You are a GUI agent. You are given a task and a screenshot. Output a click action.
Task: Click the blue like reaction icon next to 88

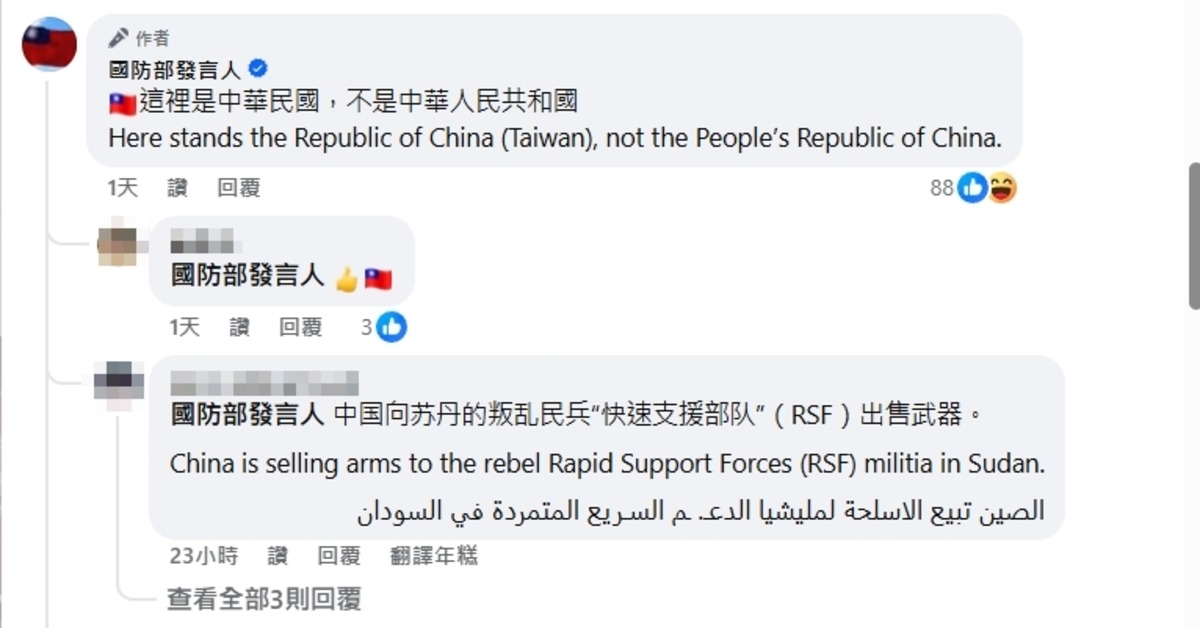click(x=973, y=187)
